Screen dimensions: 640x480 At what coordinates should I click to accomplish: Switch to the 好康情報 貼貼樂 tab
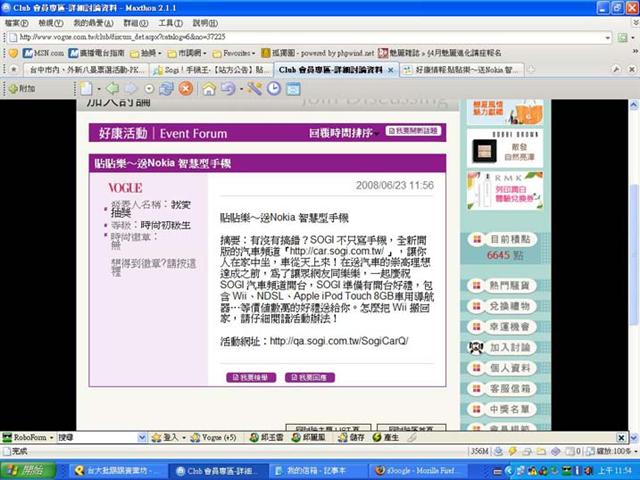click(x=461, y=70)
